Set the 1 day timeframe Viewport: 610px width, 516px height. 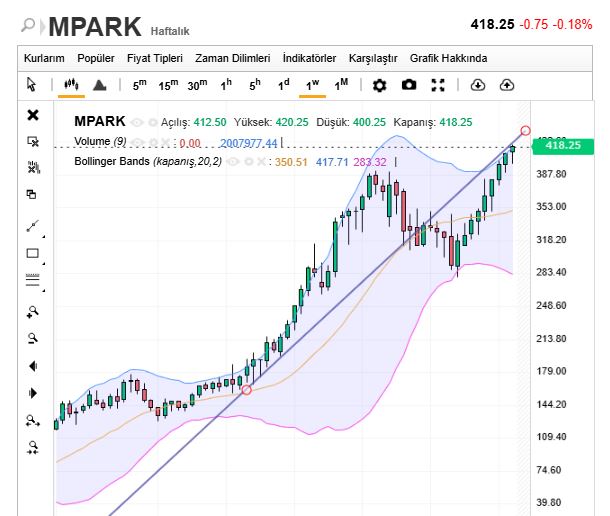284,84
